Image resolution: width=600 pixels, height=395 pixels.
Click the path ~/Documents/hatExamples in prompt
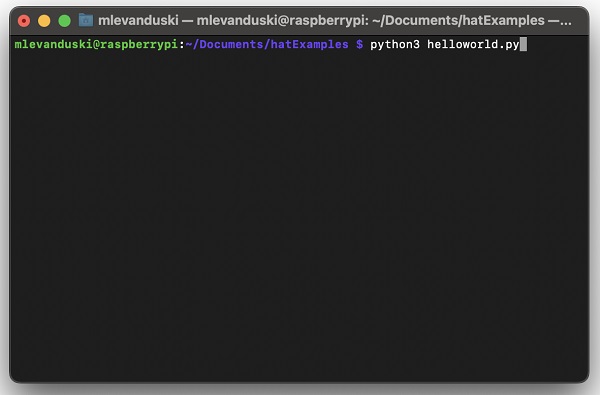[267, 44]
